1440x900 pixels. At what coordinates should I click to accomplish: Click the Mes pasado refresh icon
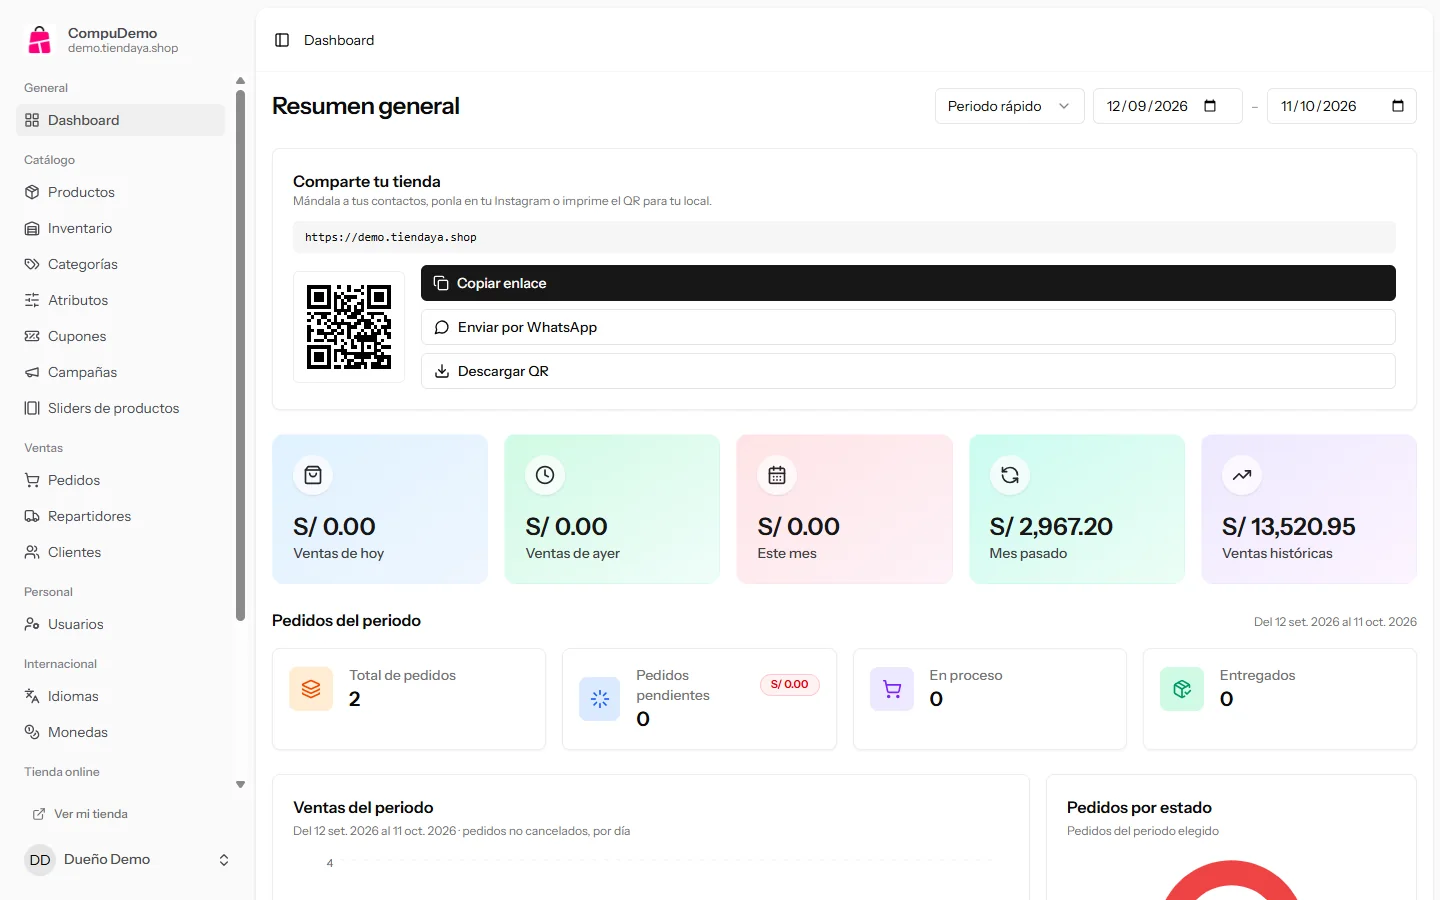point(1010,475)
